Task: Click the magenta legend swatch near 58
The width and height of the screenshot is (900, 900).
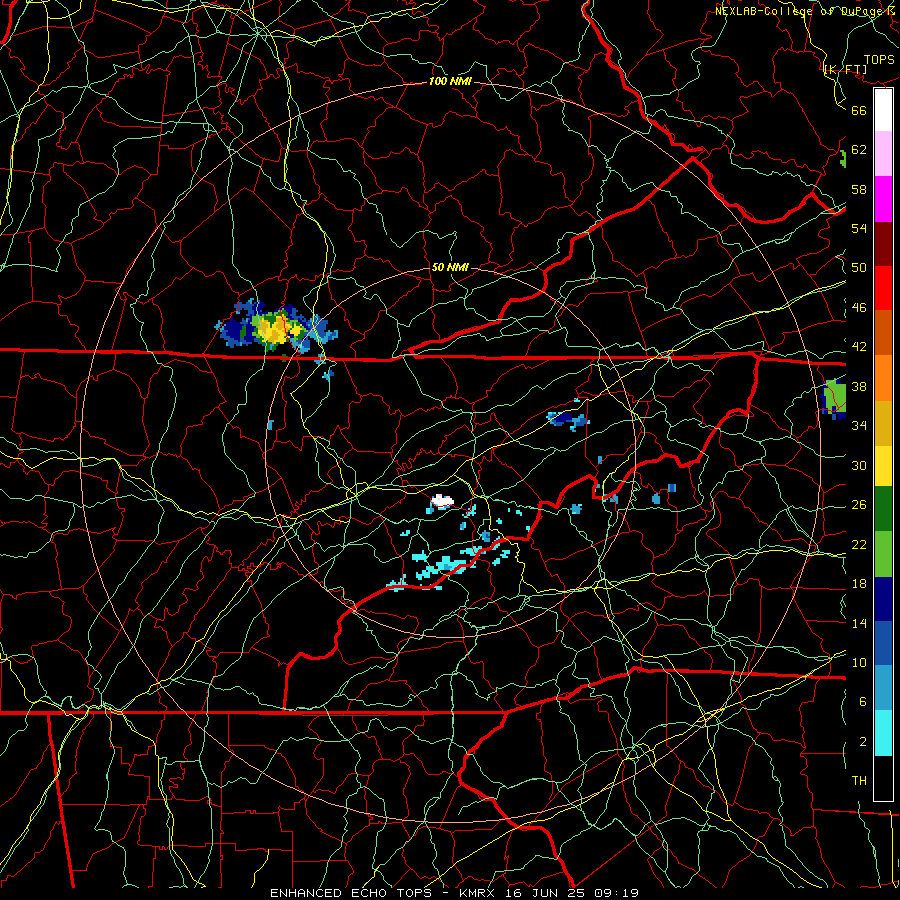Action: click(x=883, y=199)
